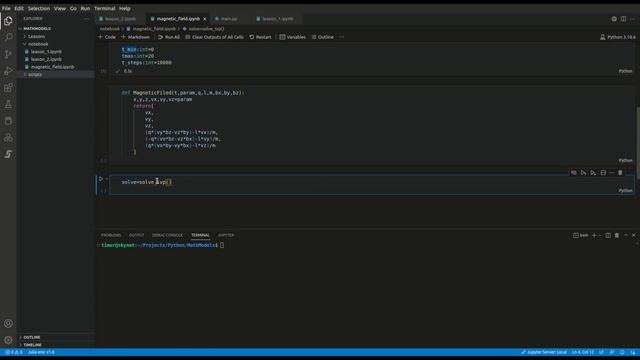Open the Selection menu
Image resolution: width=640 pixels, height=360 pixels.
pos(39,8)
